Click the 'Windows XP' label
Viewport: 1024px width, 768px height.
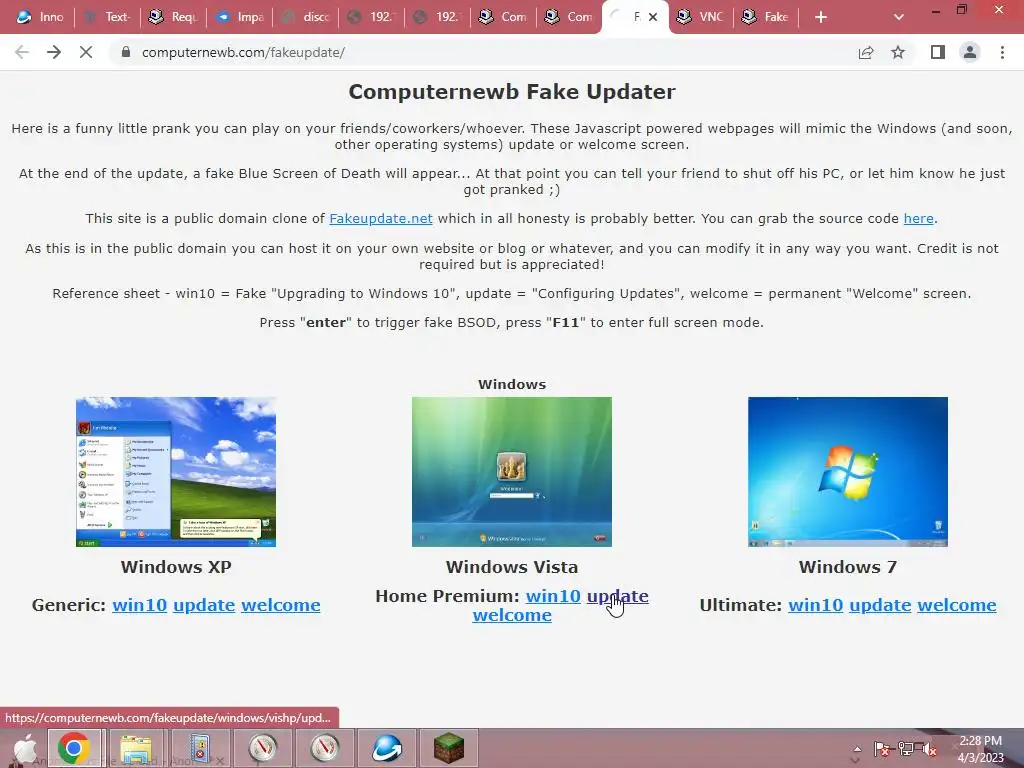(176, 567)
